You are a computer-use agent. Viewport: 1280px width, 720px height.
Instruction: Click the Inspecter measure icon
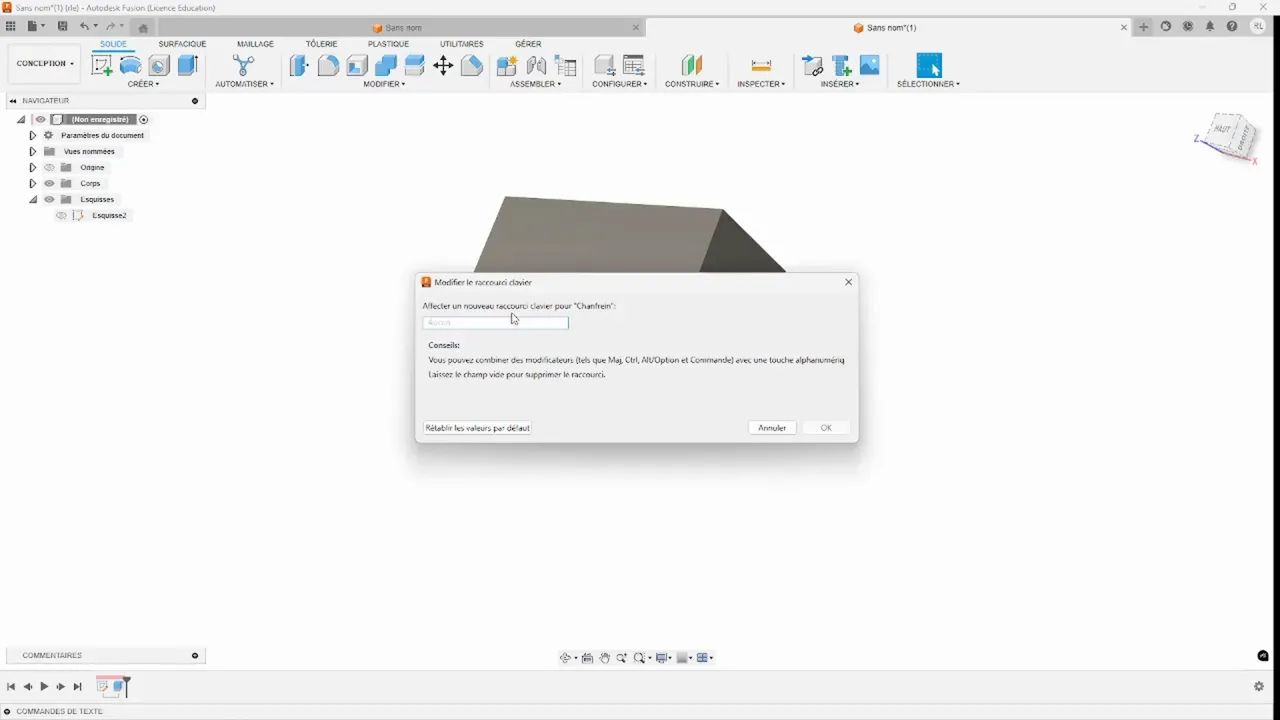[x=761, y=65]
